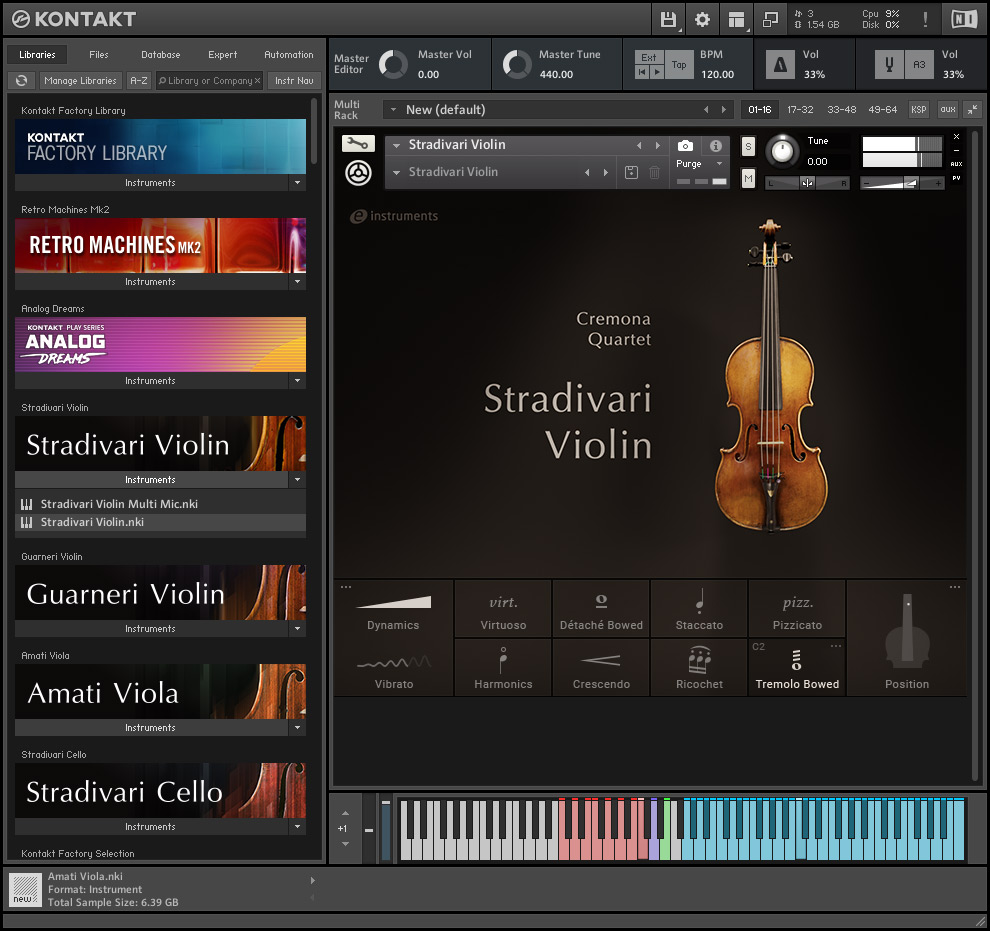990x931 pixels.
Task: Toggle the instrument Solo (S) button
Action: pyautogui.click(x=748, y=147)
